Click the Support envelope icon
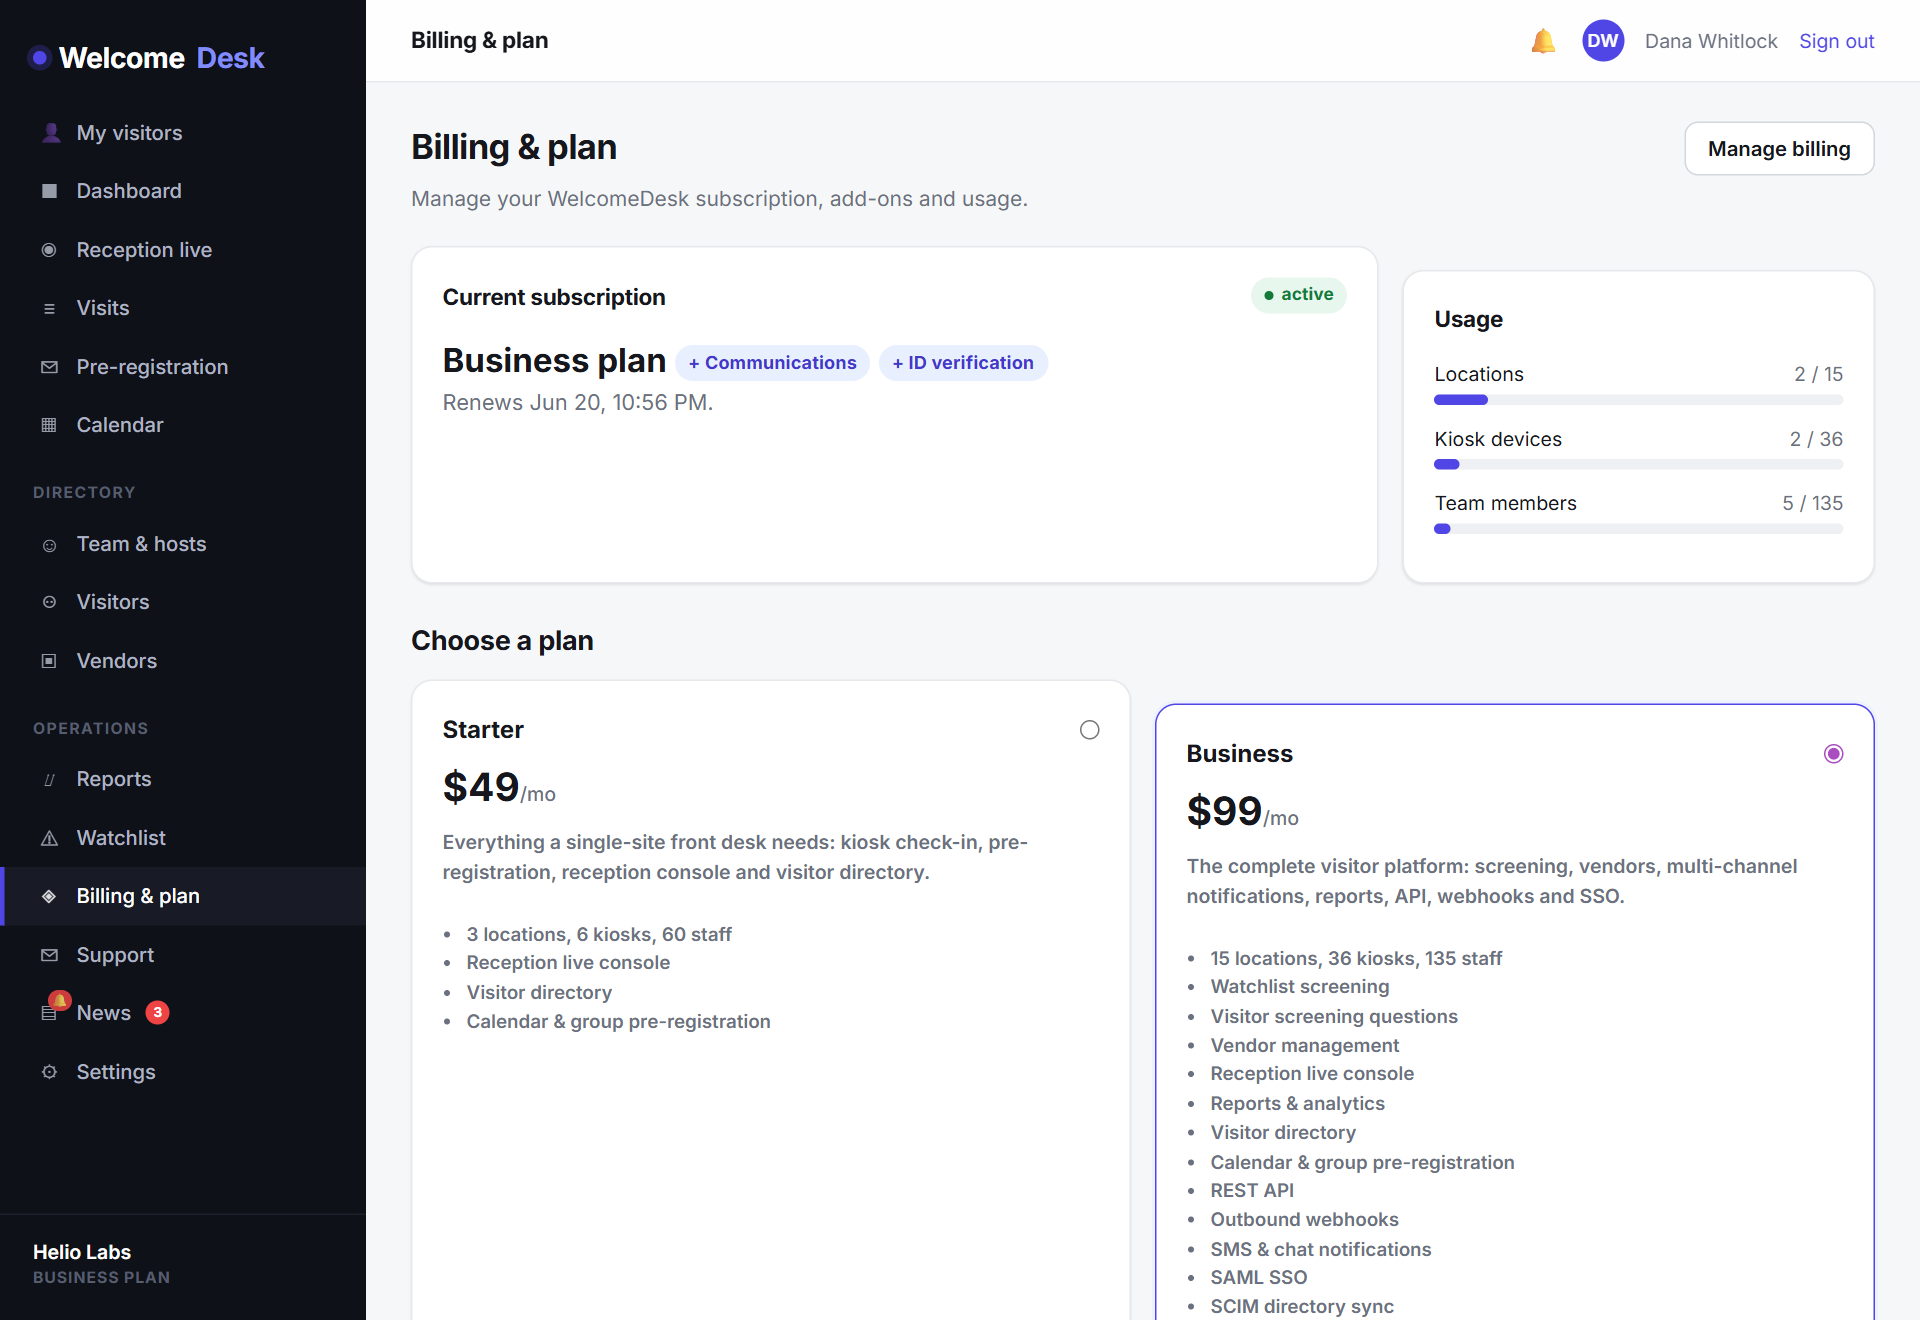The width and height of the screenshot is (1920, 1320). pos(49,955)
